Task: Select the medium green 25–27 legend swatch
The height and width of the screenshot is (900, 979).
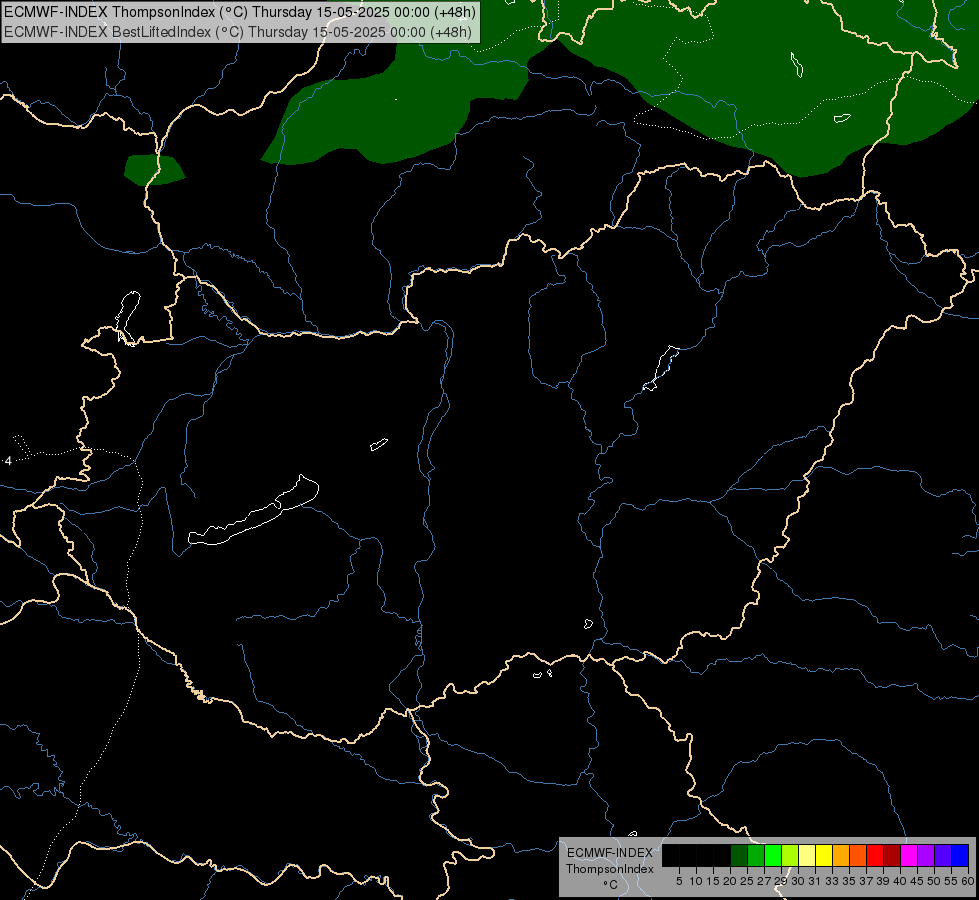Action: tap(756, 855)
